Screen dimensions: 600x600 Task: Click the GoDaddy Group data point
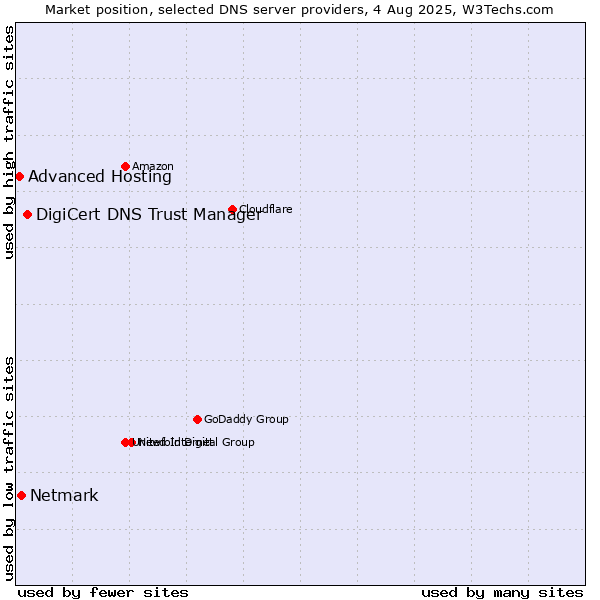tap(197, 419)
